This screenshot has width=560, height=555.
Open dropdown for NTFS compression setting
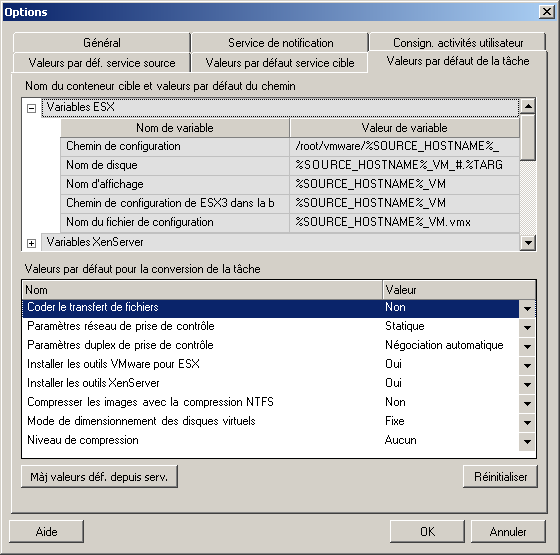coord(527,403)
